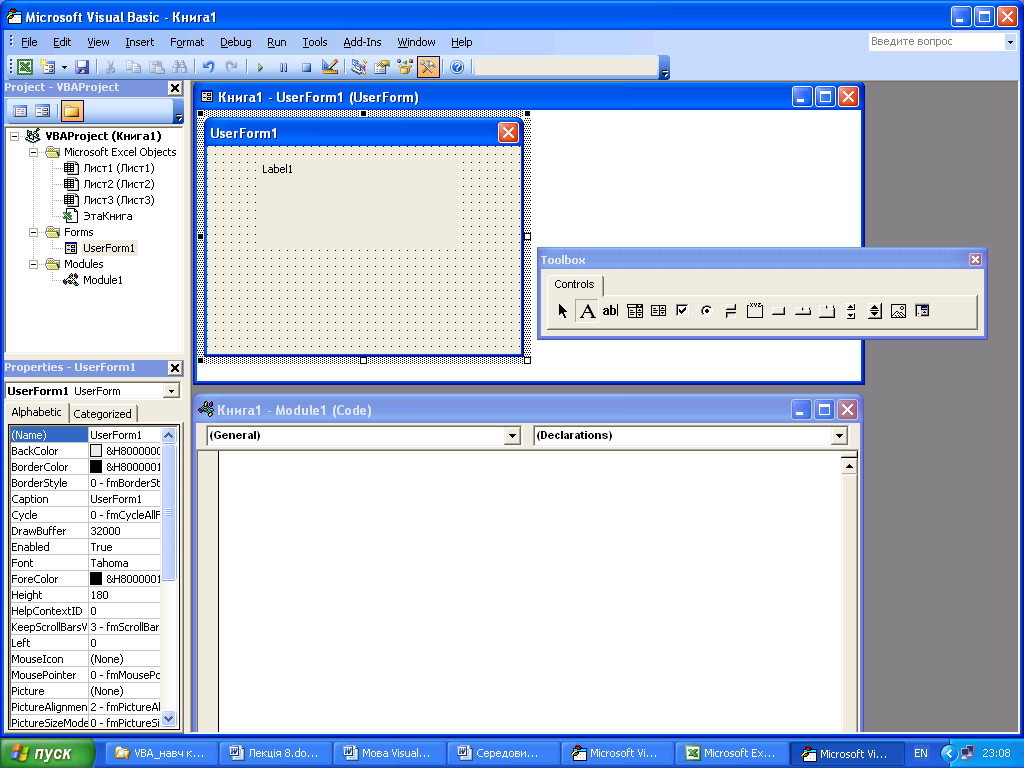
Task: Open the Debug menu
Action: coord(236,42)
